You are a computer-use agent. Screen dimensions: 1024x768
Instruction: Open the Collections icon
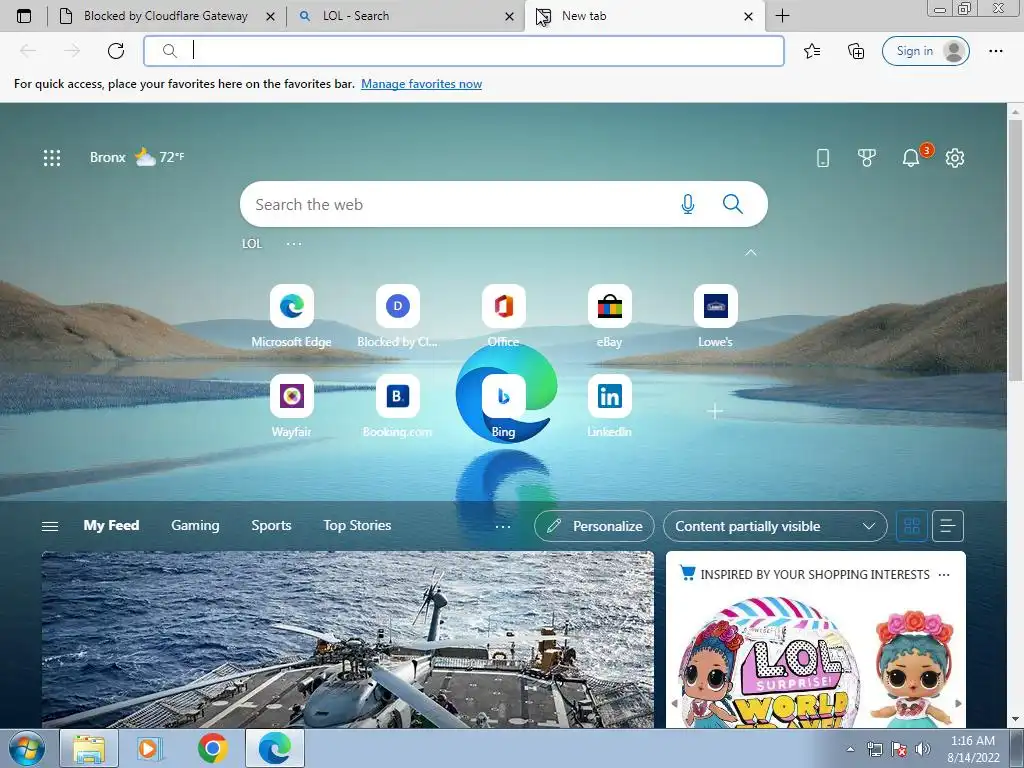[856, 51]
